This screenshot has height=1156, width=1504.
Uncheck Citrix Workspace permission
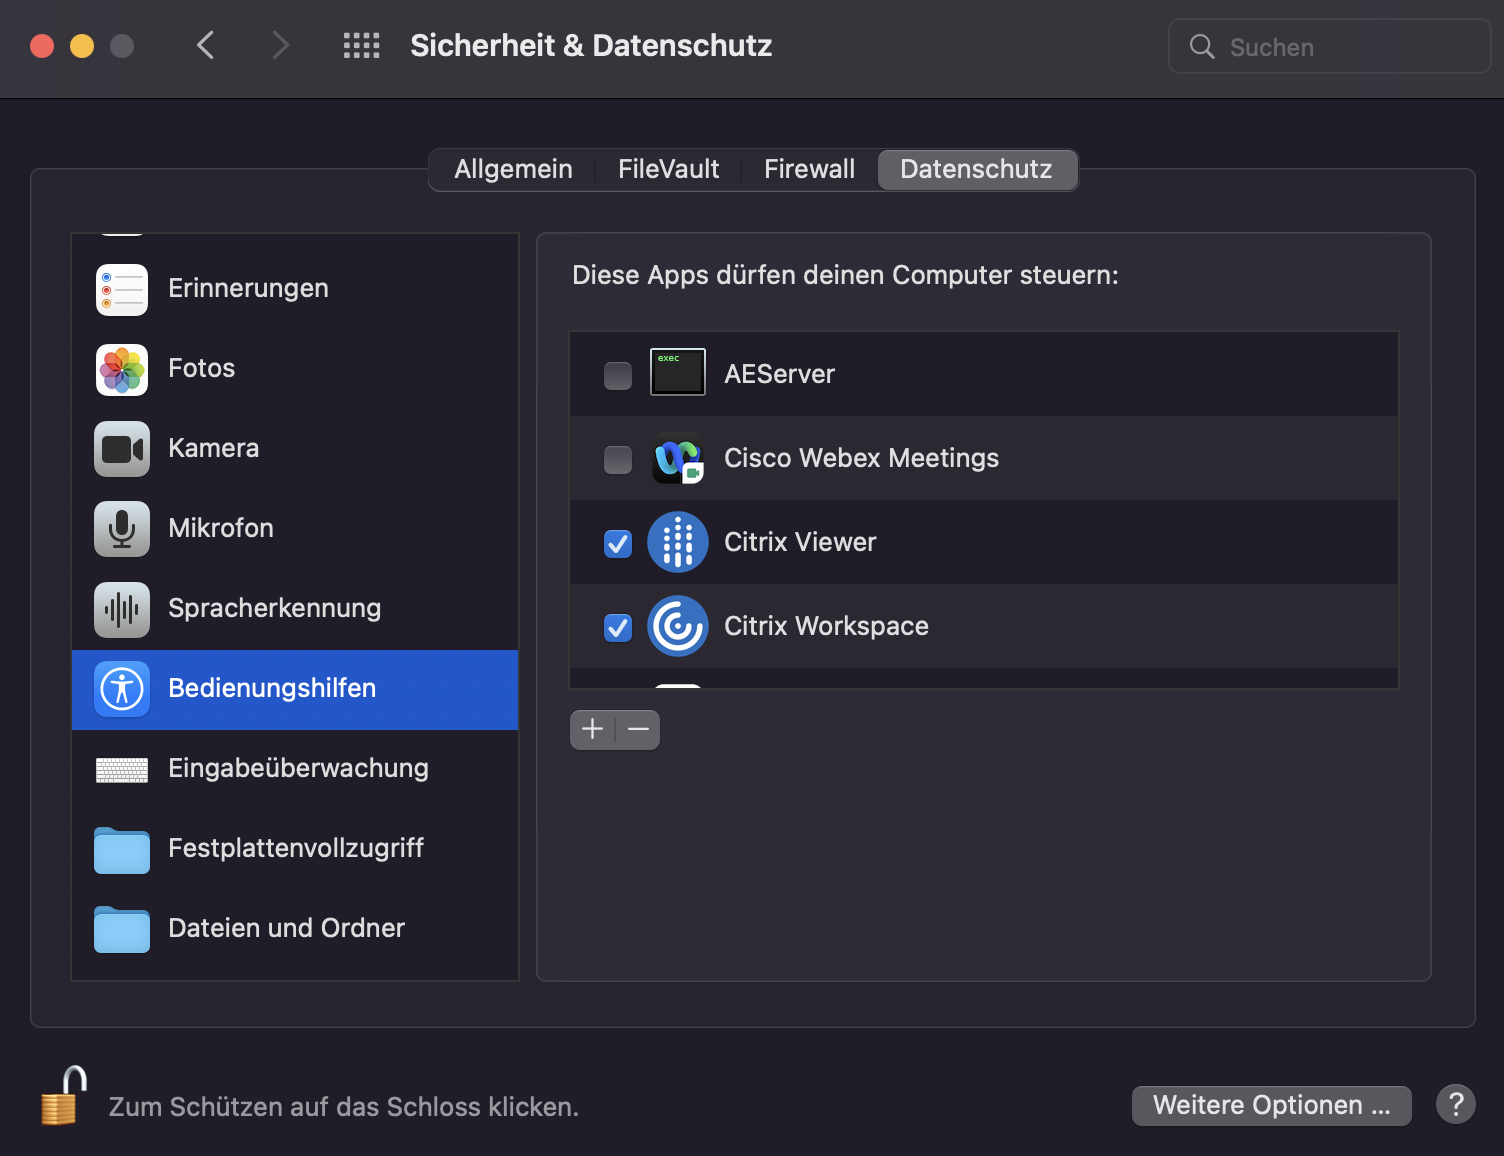(617, 627)
